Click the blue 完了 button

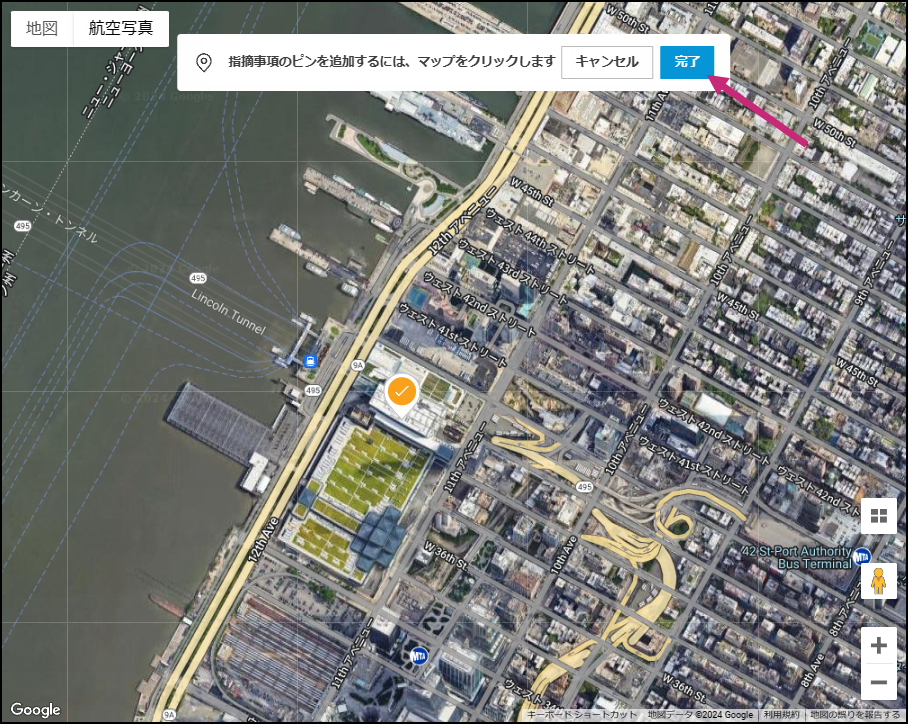pos(687,62)
